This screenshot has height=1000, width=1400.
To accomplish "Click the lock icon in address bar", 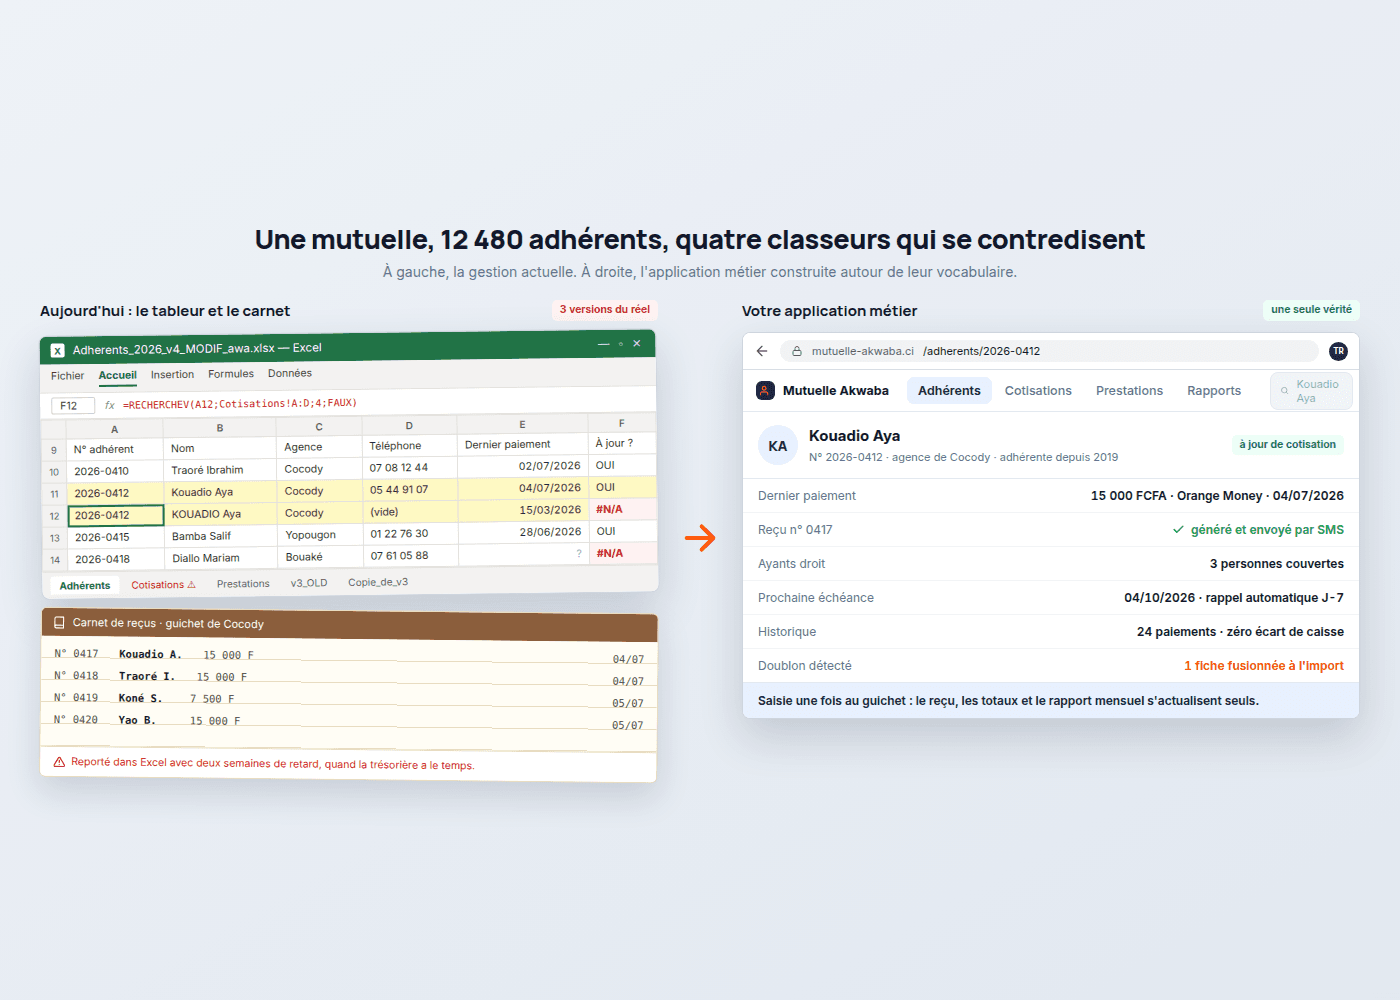I will pyautogui.click(x=797, y=351).
